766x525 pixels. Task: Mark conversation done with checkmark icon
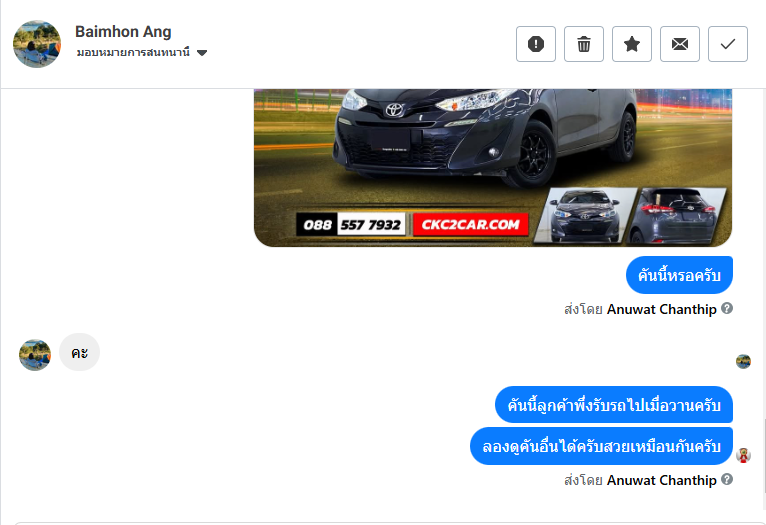(x=728, y=44)
